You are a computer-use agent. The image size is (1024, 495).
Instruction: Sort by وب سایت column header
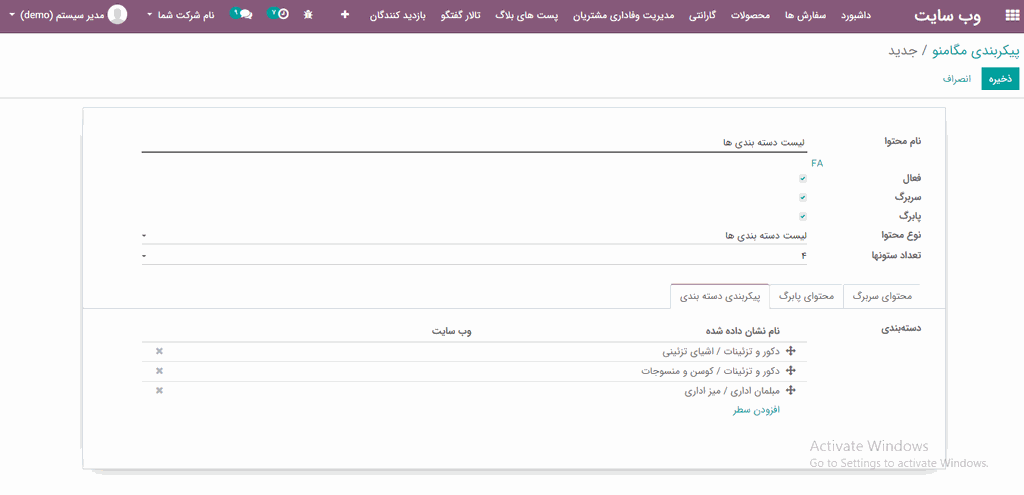pos(451,331)
